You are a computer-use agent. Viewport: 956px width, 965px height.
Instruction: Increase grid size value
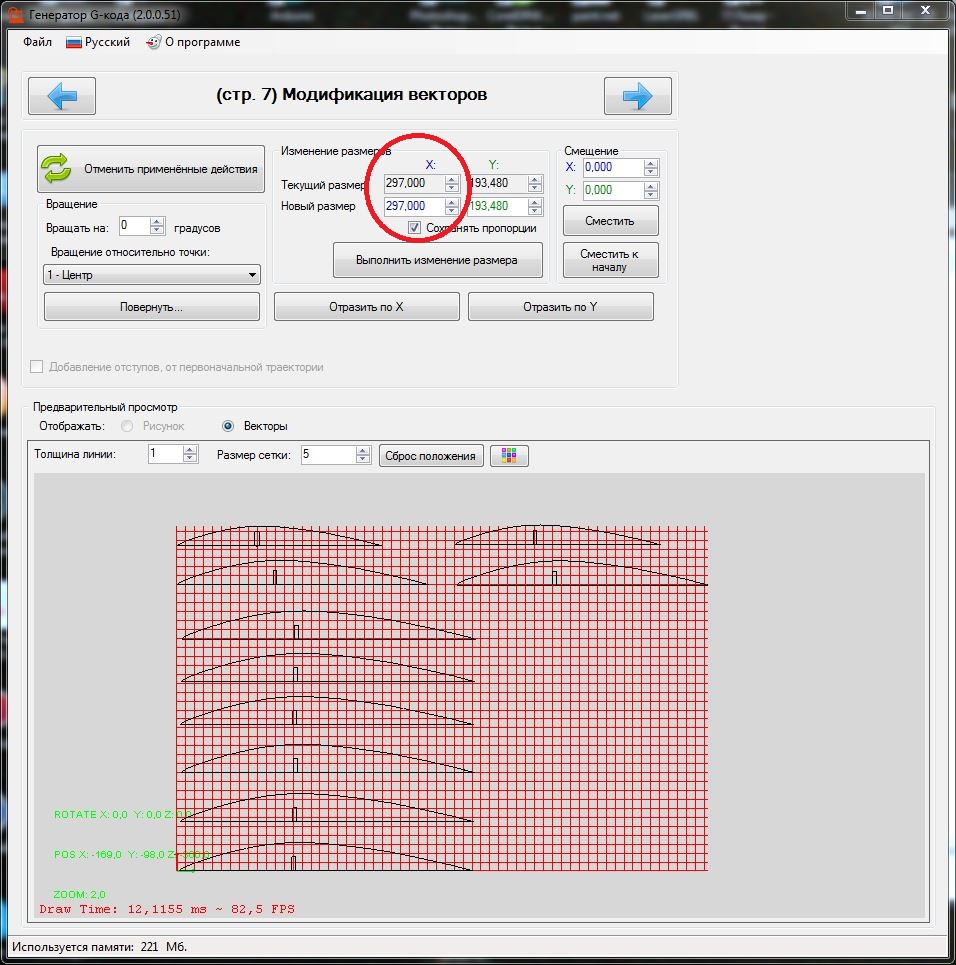coord(363,450)
